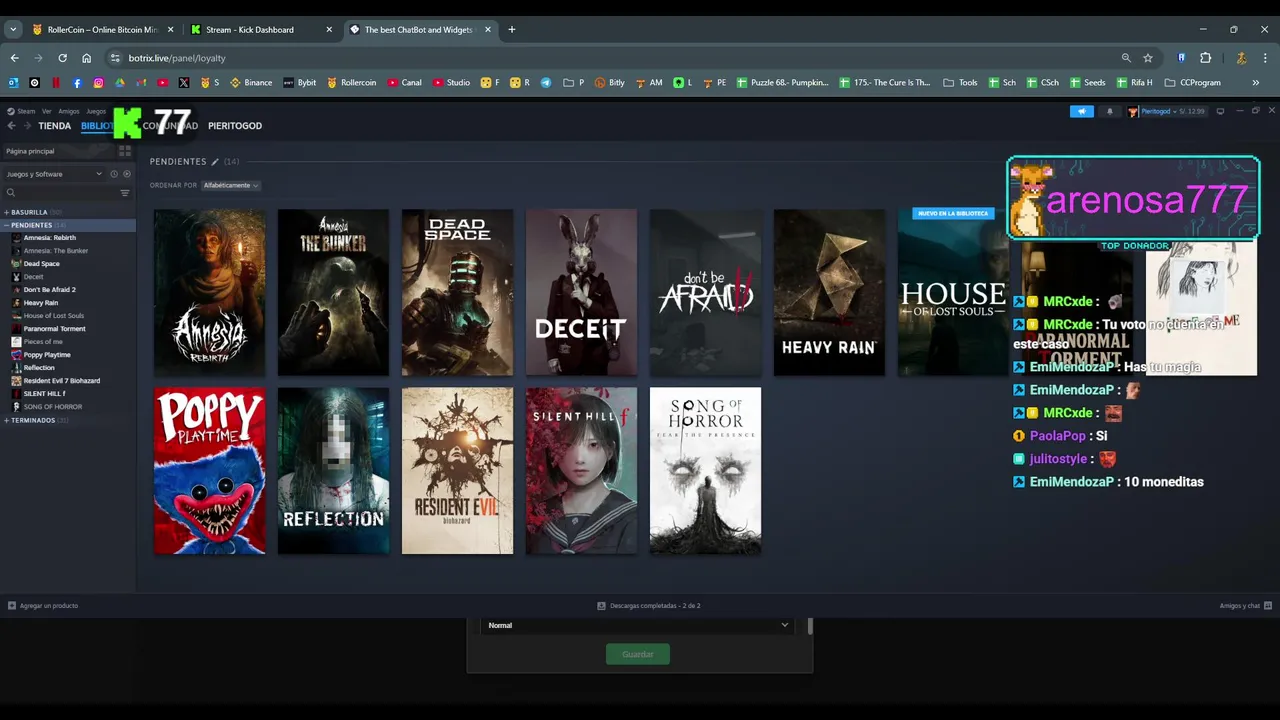Open a new browser tab
Screen dimensions: 1280x720
(512, 30)
